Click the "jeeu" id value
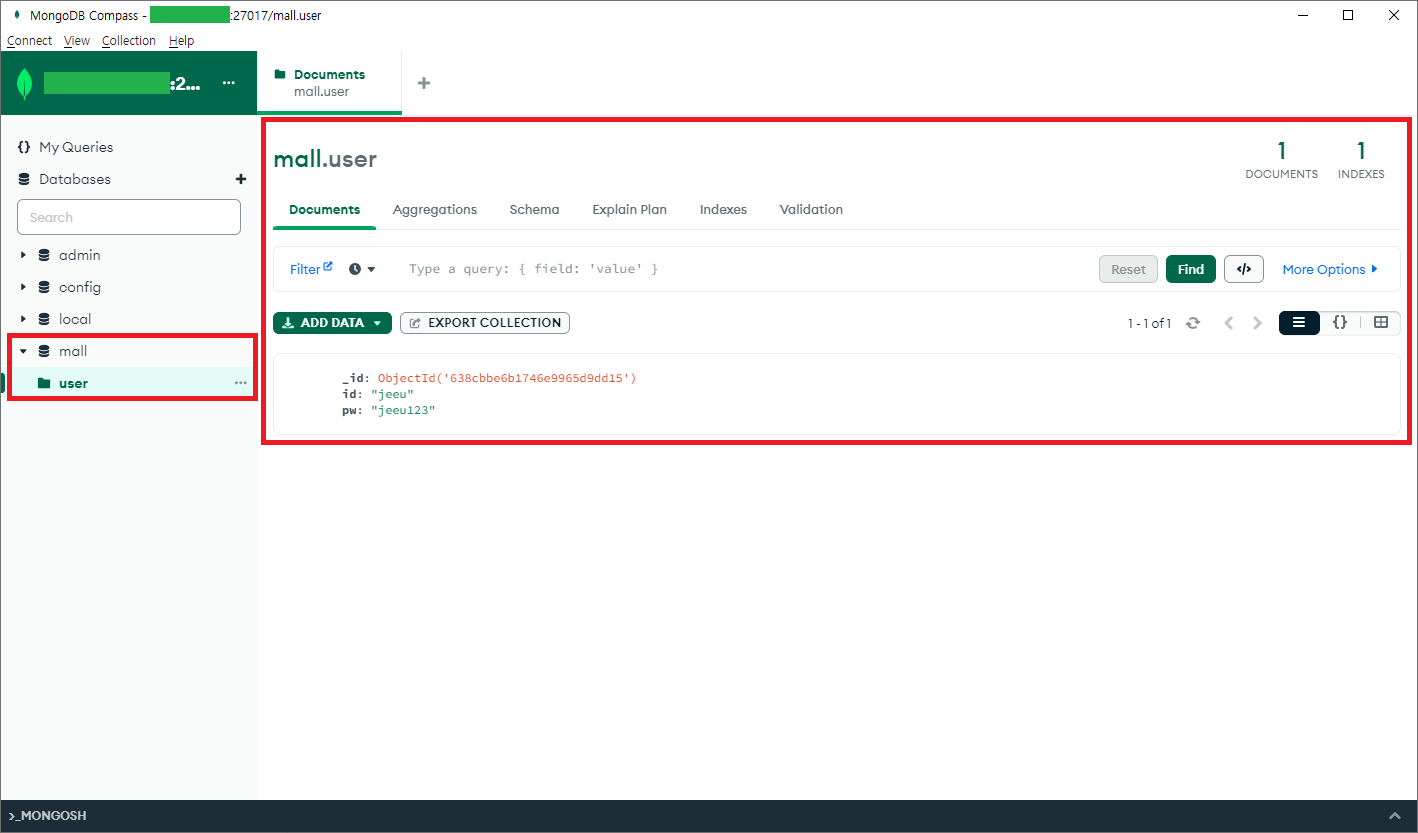The height and width of the screenshot is (833, 1418). [392, 394]
